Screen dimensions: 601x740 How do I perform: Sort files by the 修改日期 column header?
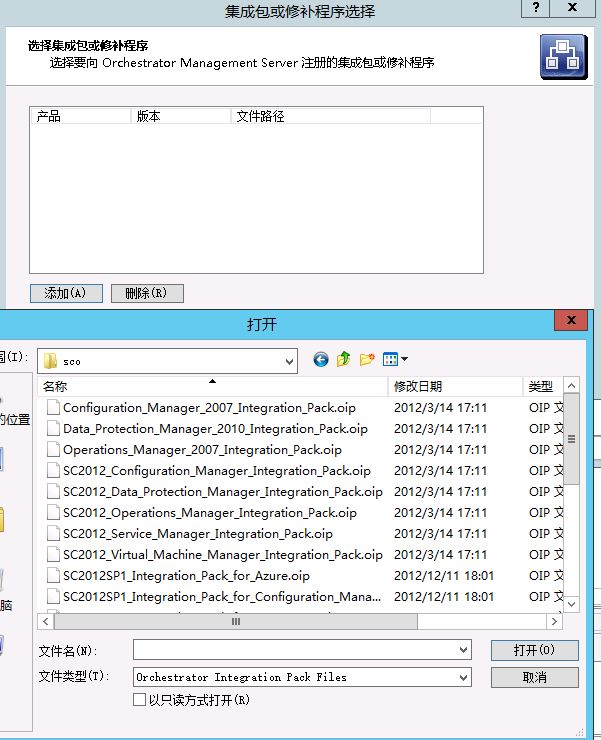click(455, 387)
